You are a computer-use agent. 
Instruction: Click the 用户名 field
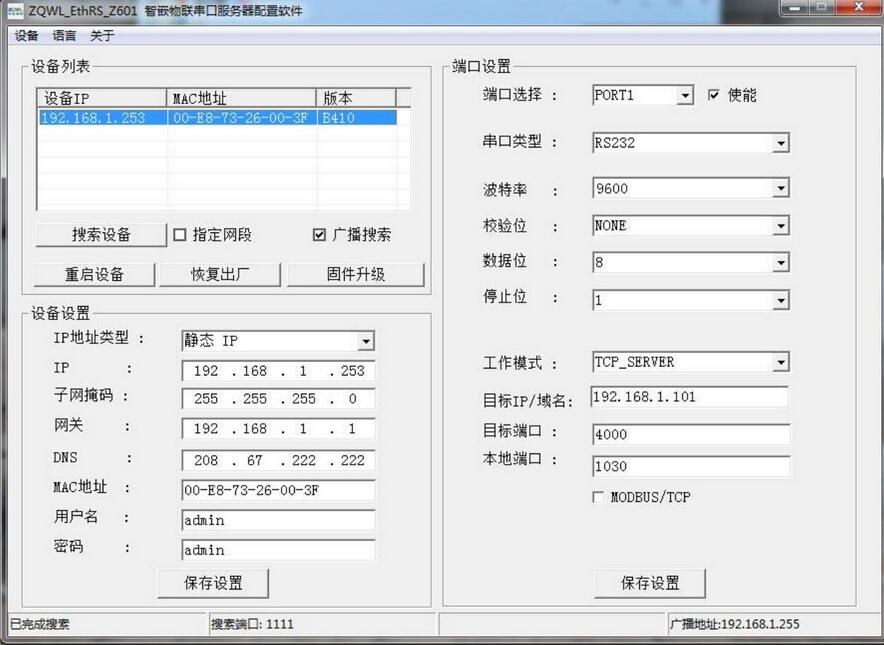[x=279, y=520]
